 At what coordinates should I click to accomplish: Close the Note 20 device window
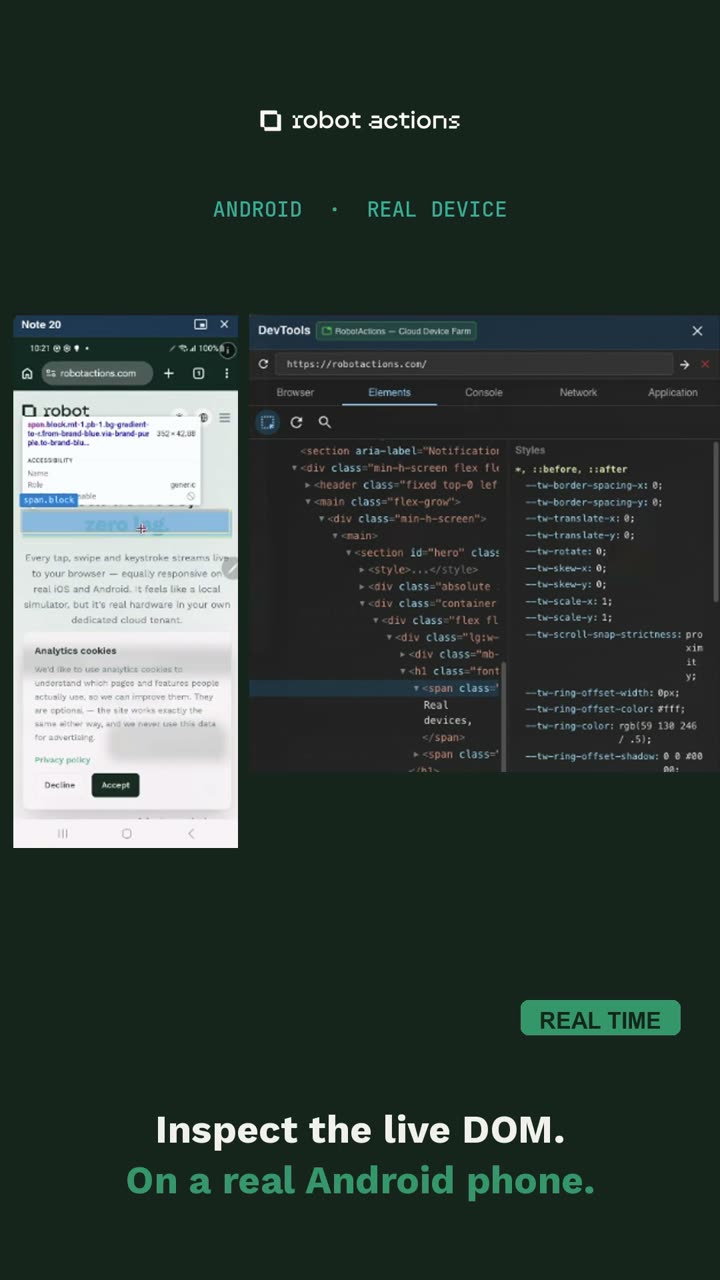pos(224,325)
